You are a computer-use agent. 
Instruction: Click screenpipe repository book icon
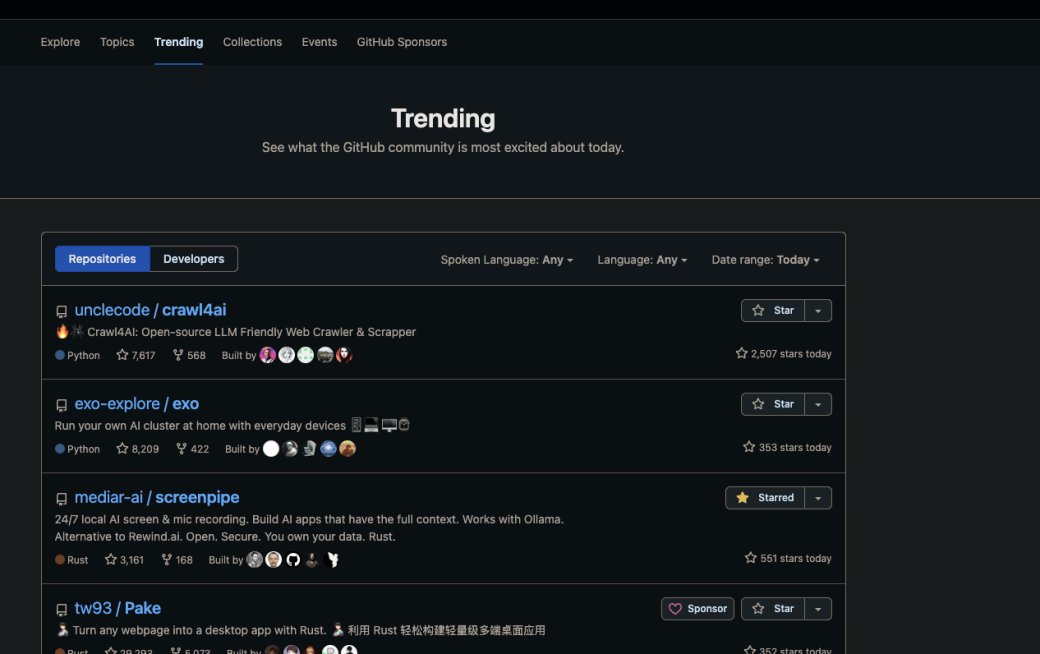[62, 498]
